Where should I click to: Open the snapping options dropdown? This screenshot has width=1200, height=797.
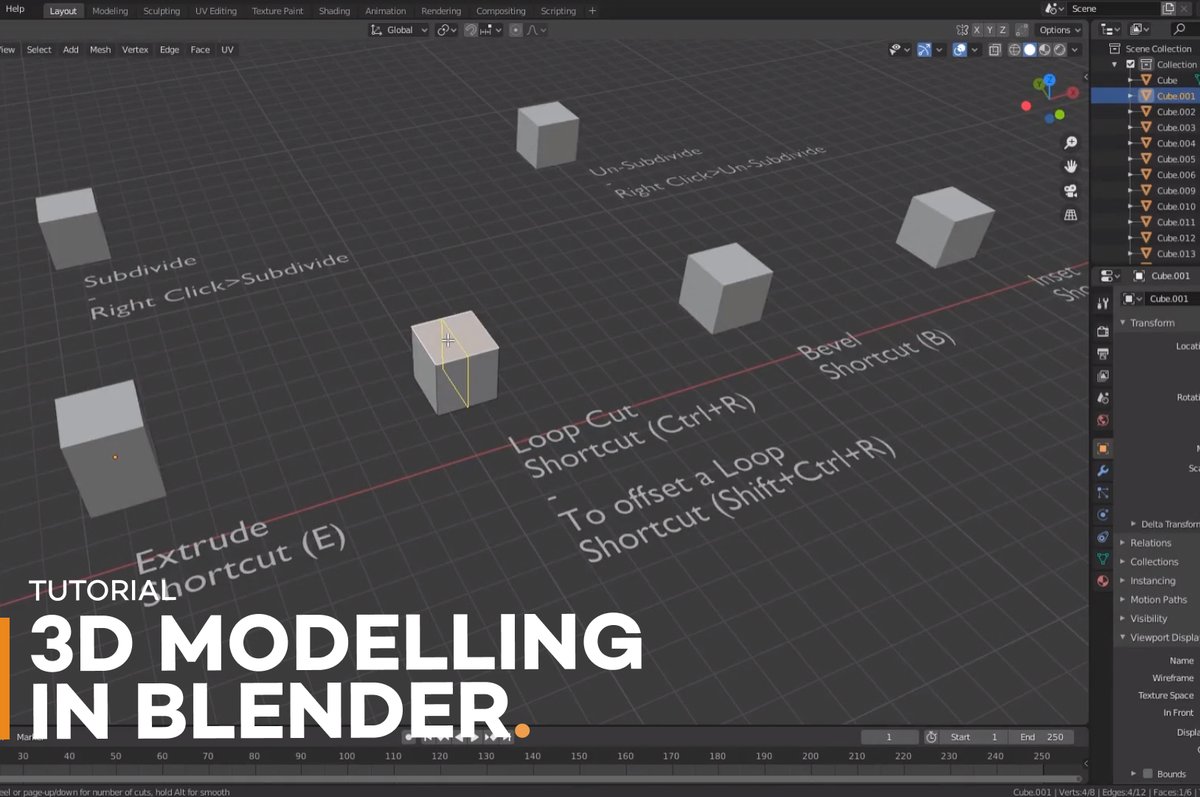pos(492,30)
